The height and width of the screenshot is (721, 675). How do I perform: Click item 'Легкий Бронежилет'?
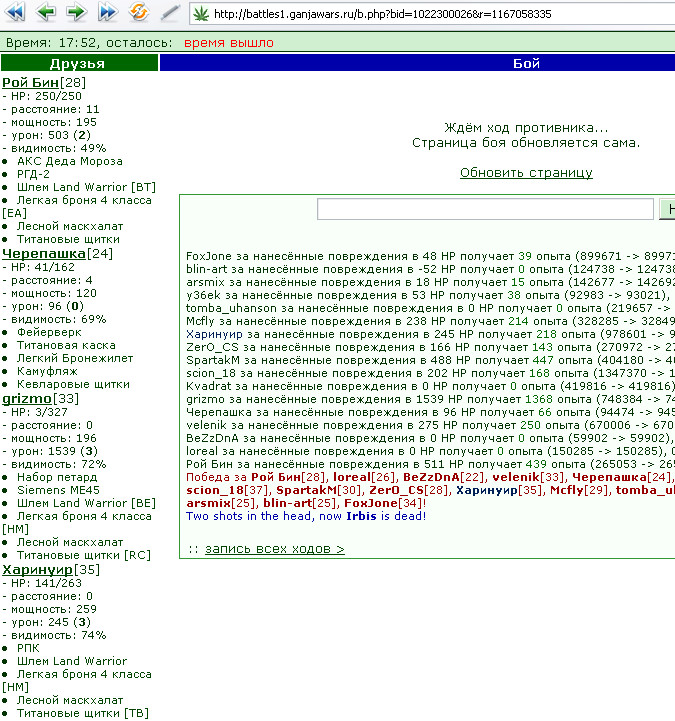(x=75, y=358)
